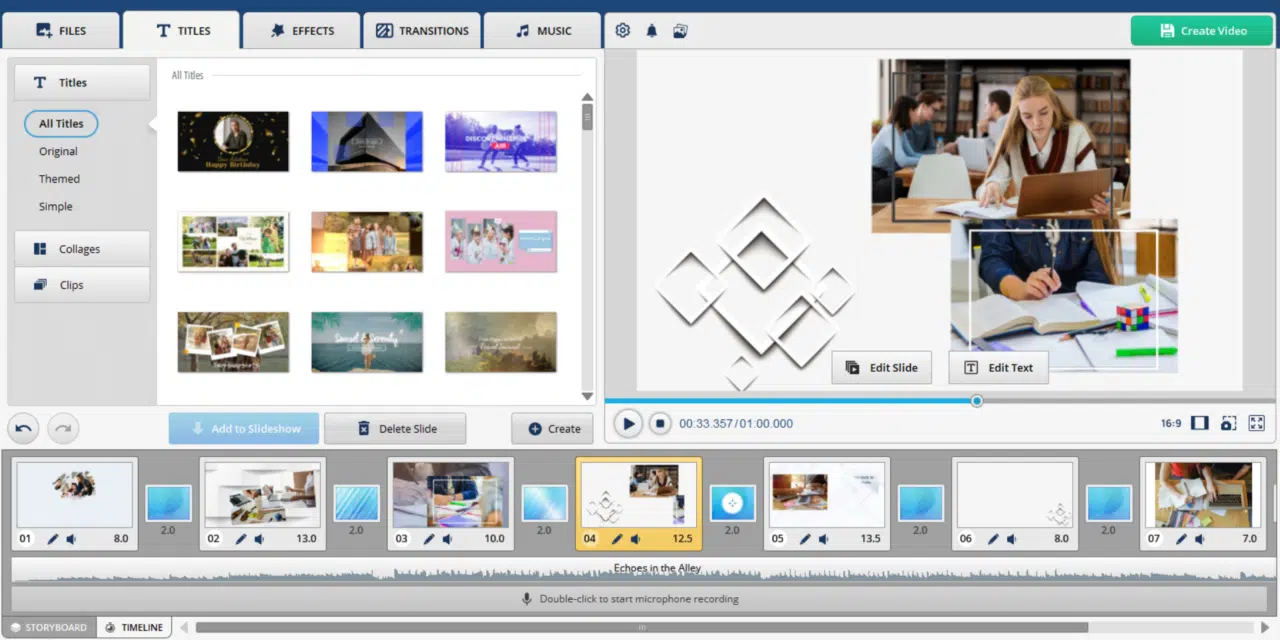The width and height of the screenshot is (1280, 640).
Task: Enter fullscreen preview mode
Action: click(1256, 423)
